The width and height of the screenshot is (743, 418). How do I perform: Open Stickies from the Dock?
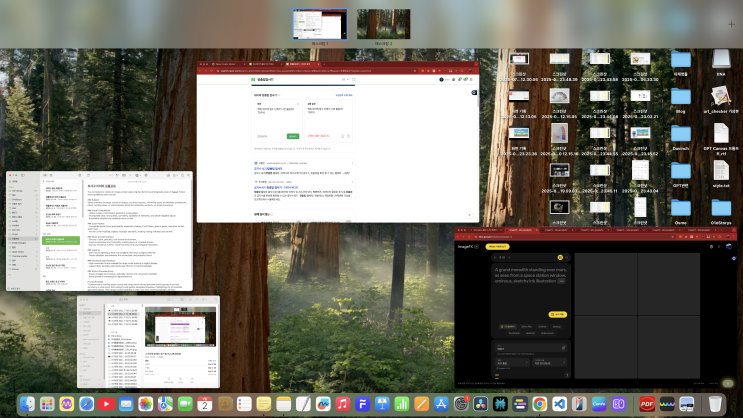click(x=264, y=404)
